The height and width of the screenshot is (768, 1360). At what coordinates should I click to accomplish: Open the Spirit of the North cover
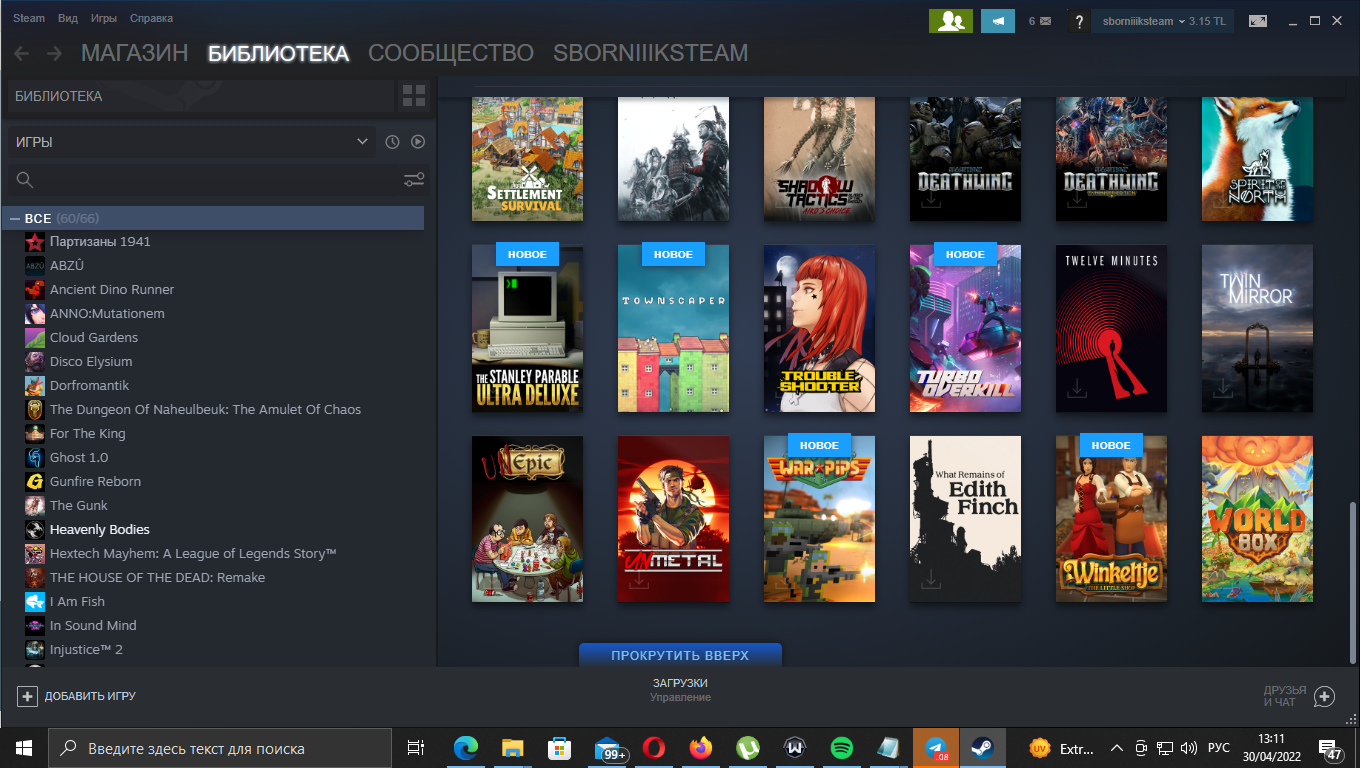(x=1257, y=159)
